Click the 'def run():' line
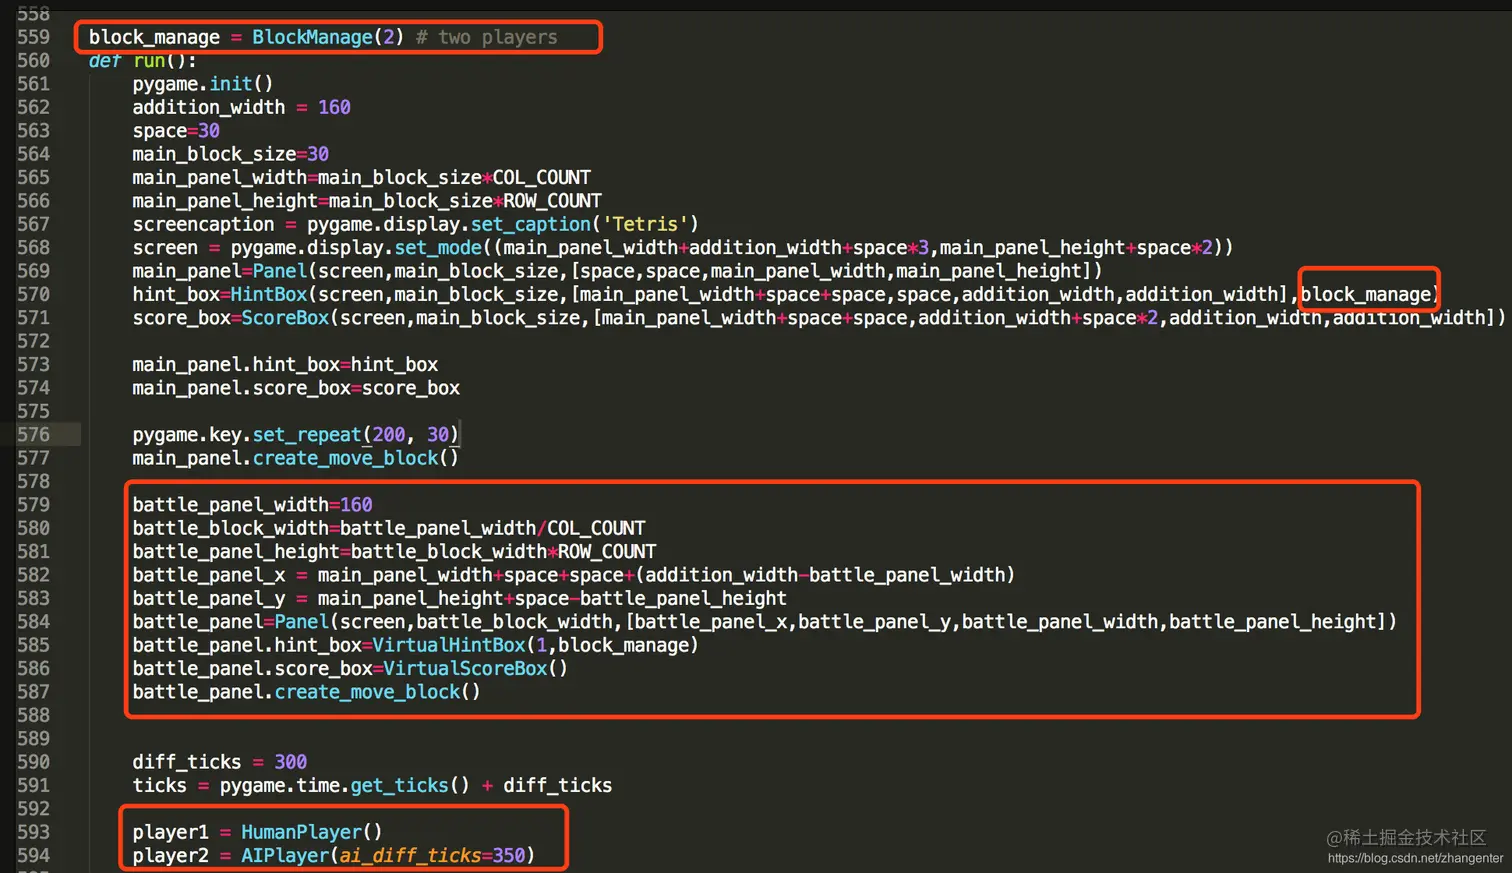The height and width of the screenshot is (873, 1512). (143, 61)
